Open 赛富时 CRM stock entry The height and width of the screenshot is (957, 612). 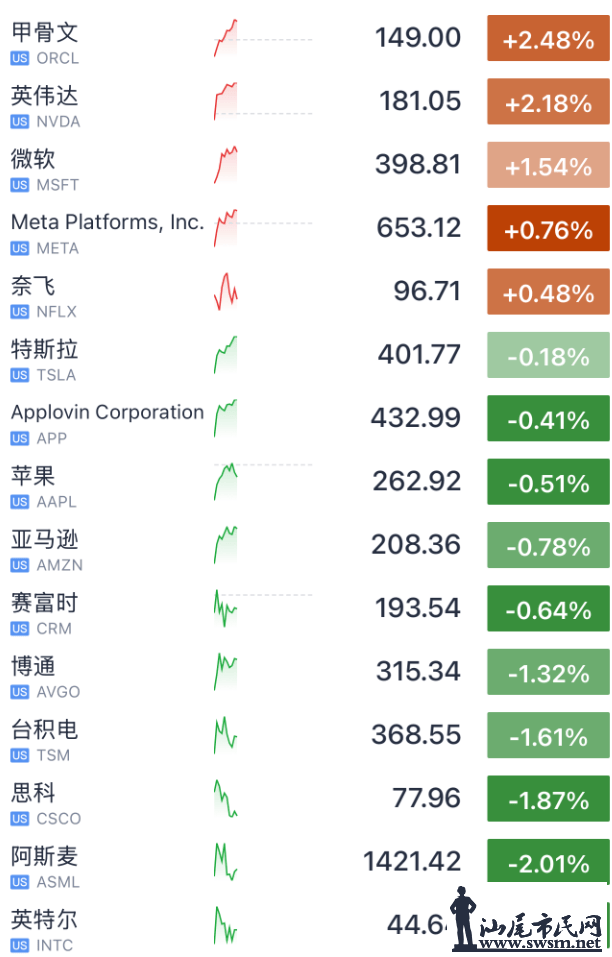coord(44,603)
